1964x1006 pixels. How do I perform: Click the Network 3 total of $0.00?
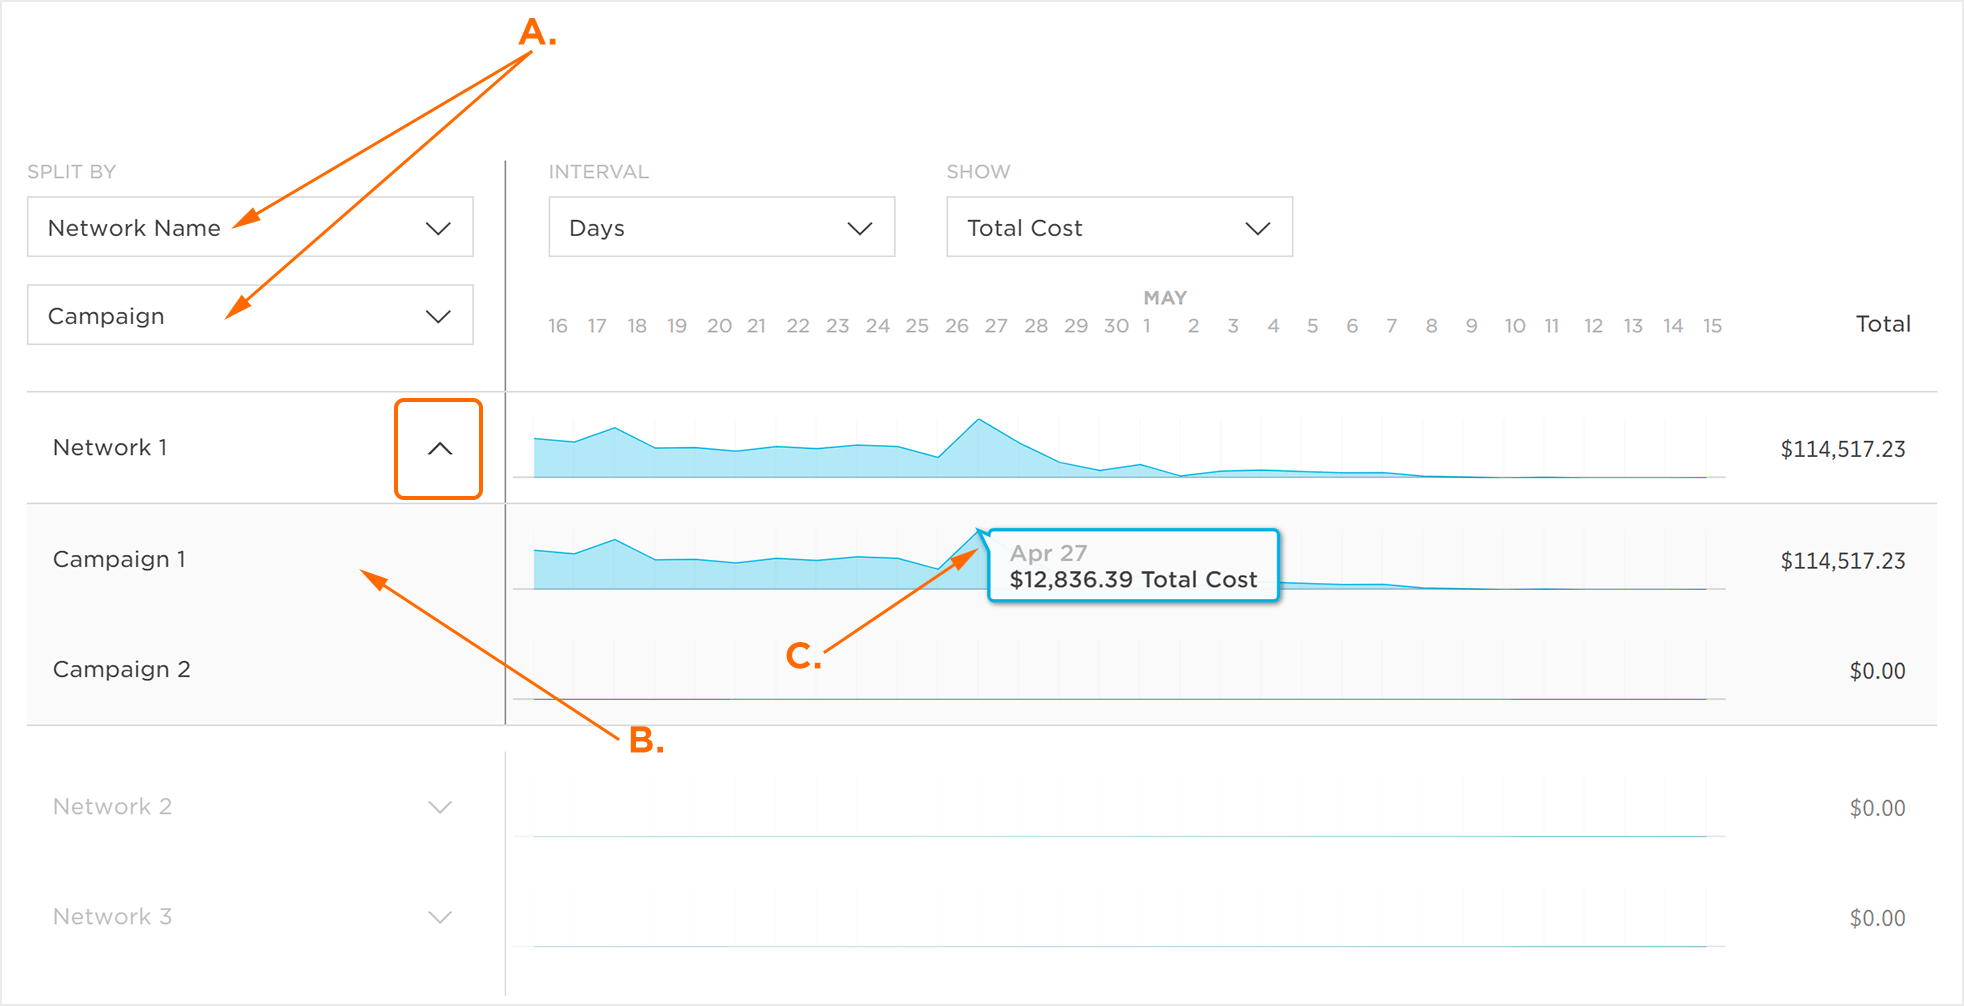pos(1877,918)
